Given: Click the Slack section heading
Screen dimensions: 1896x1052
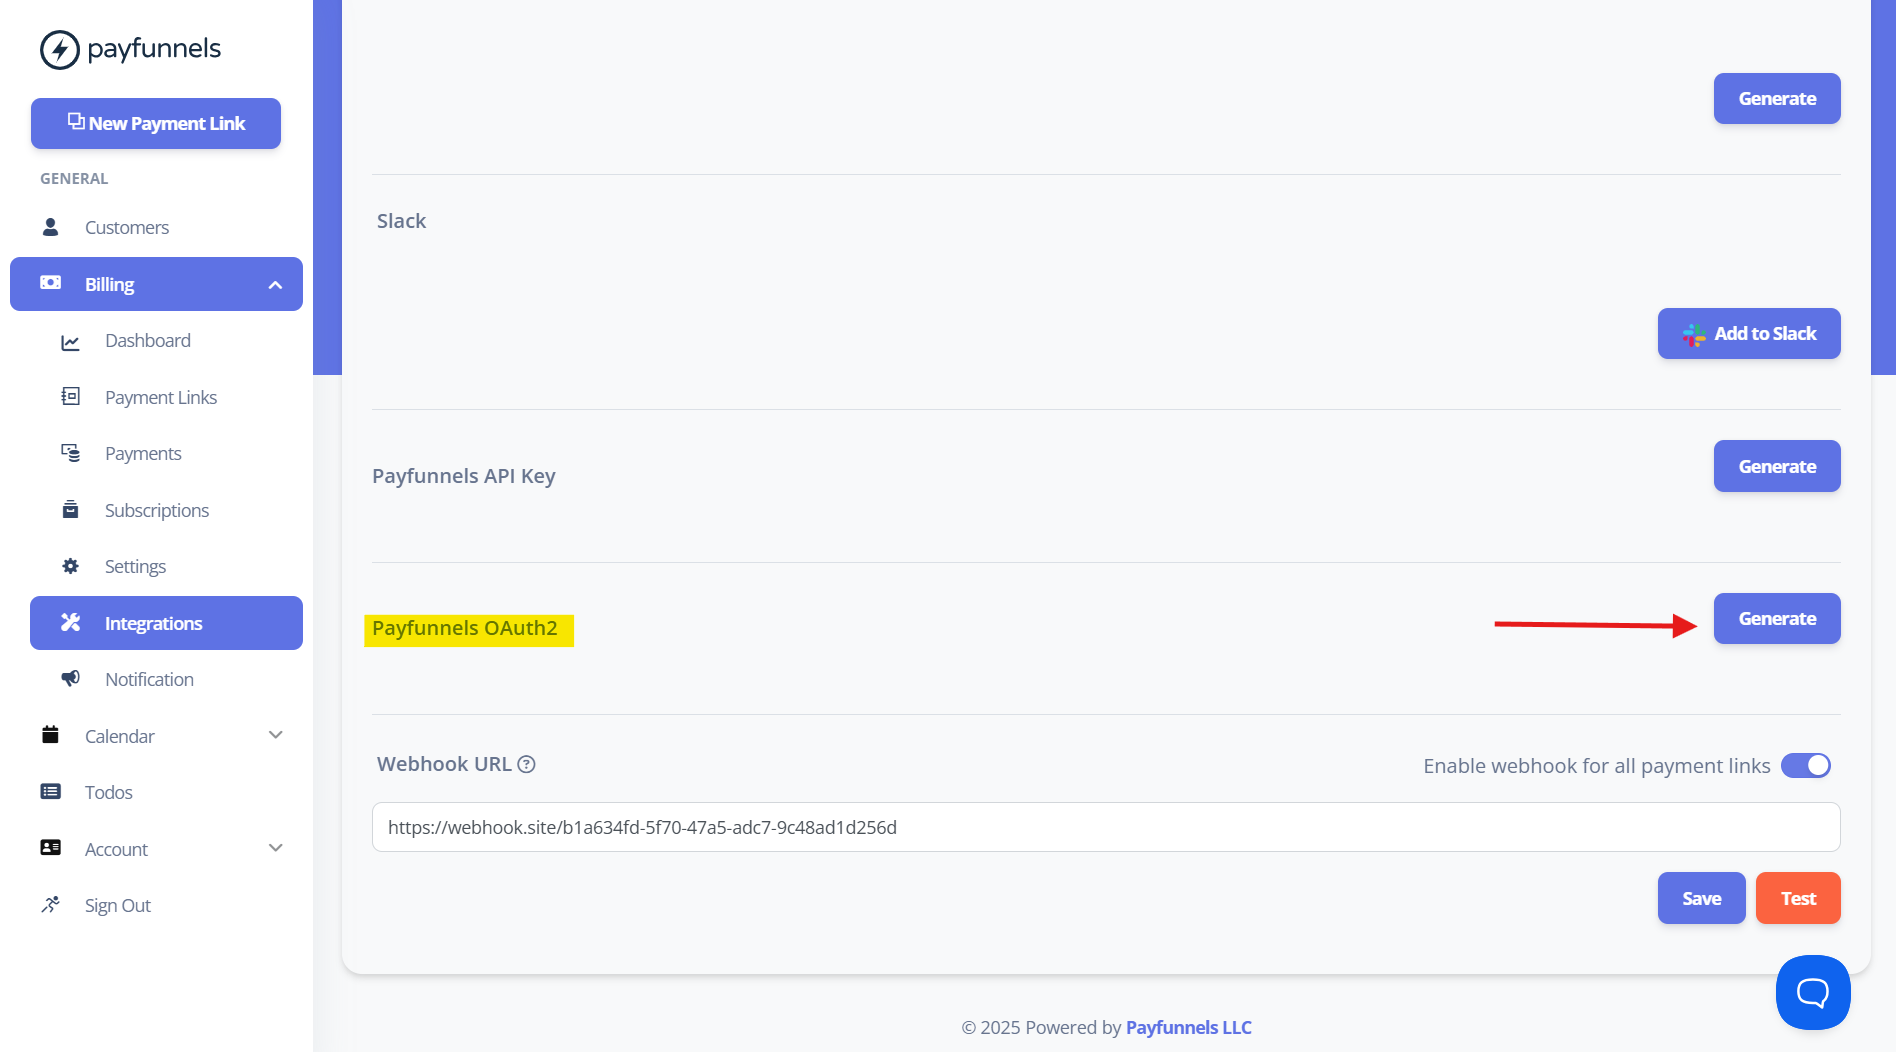Looking at the screenshot, I should [x=401, y=221].
